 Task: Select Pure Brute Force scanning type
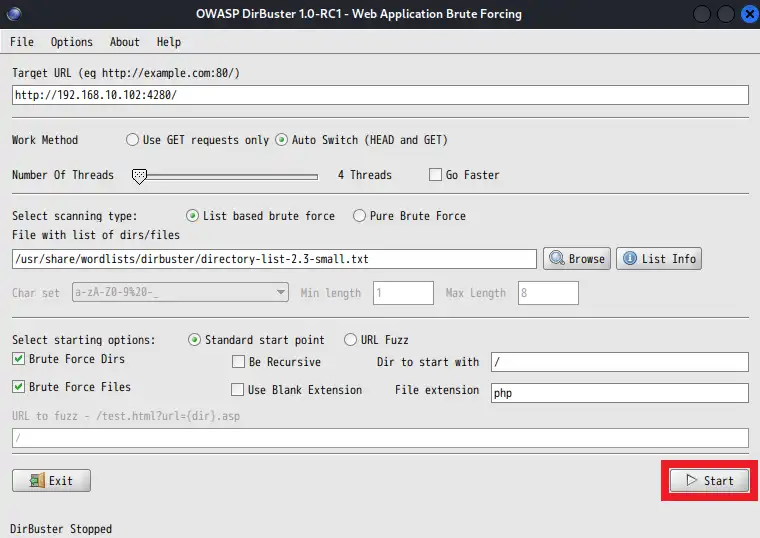359,216
